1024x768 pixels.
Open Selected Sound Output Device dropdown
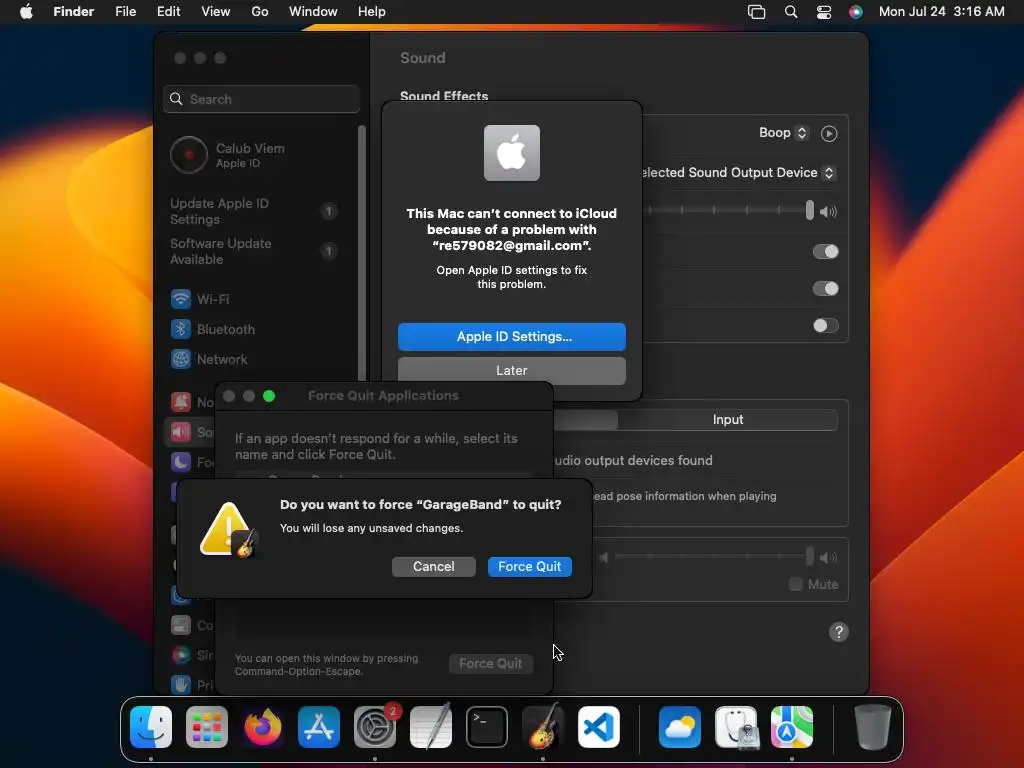tap(738, 172)
